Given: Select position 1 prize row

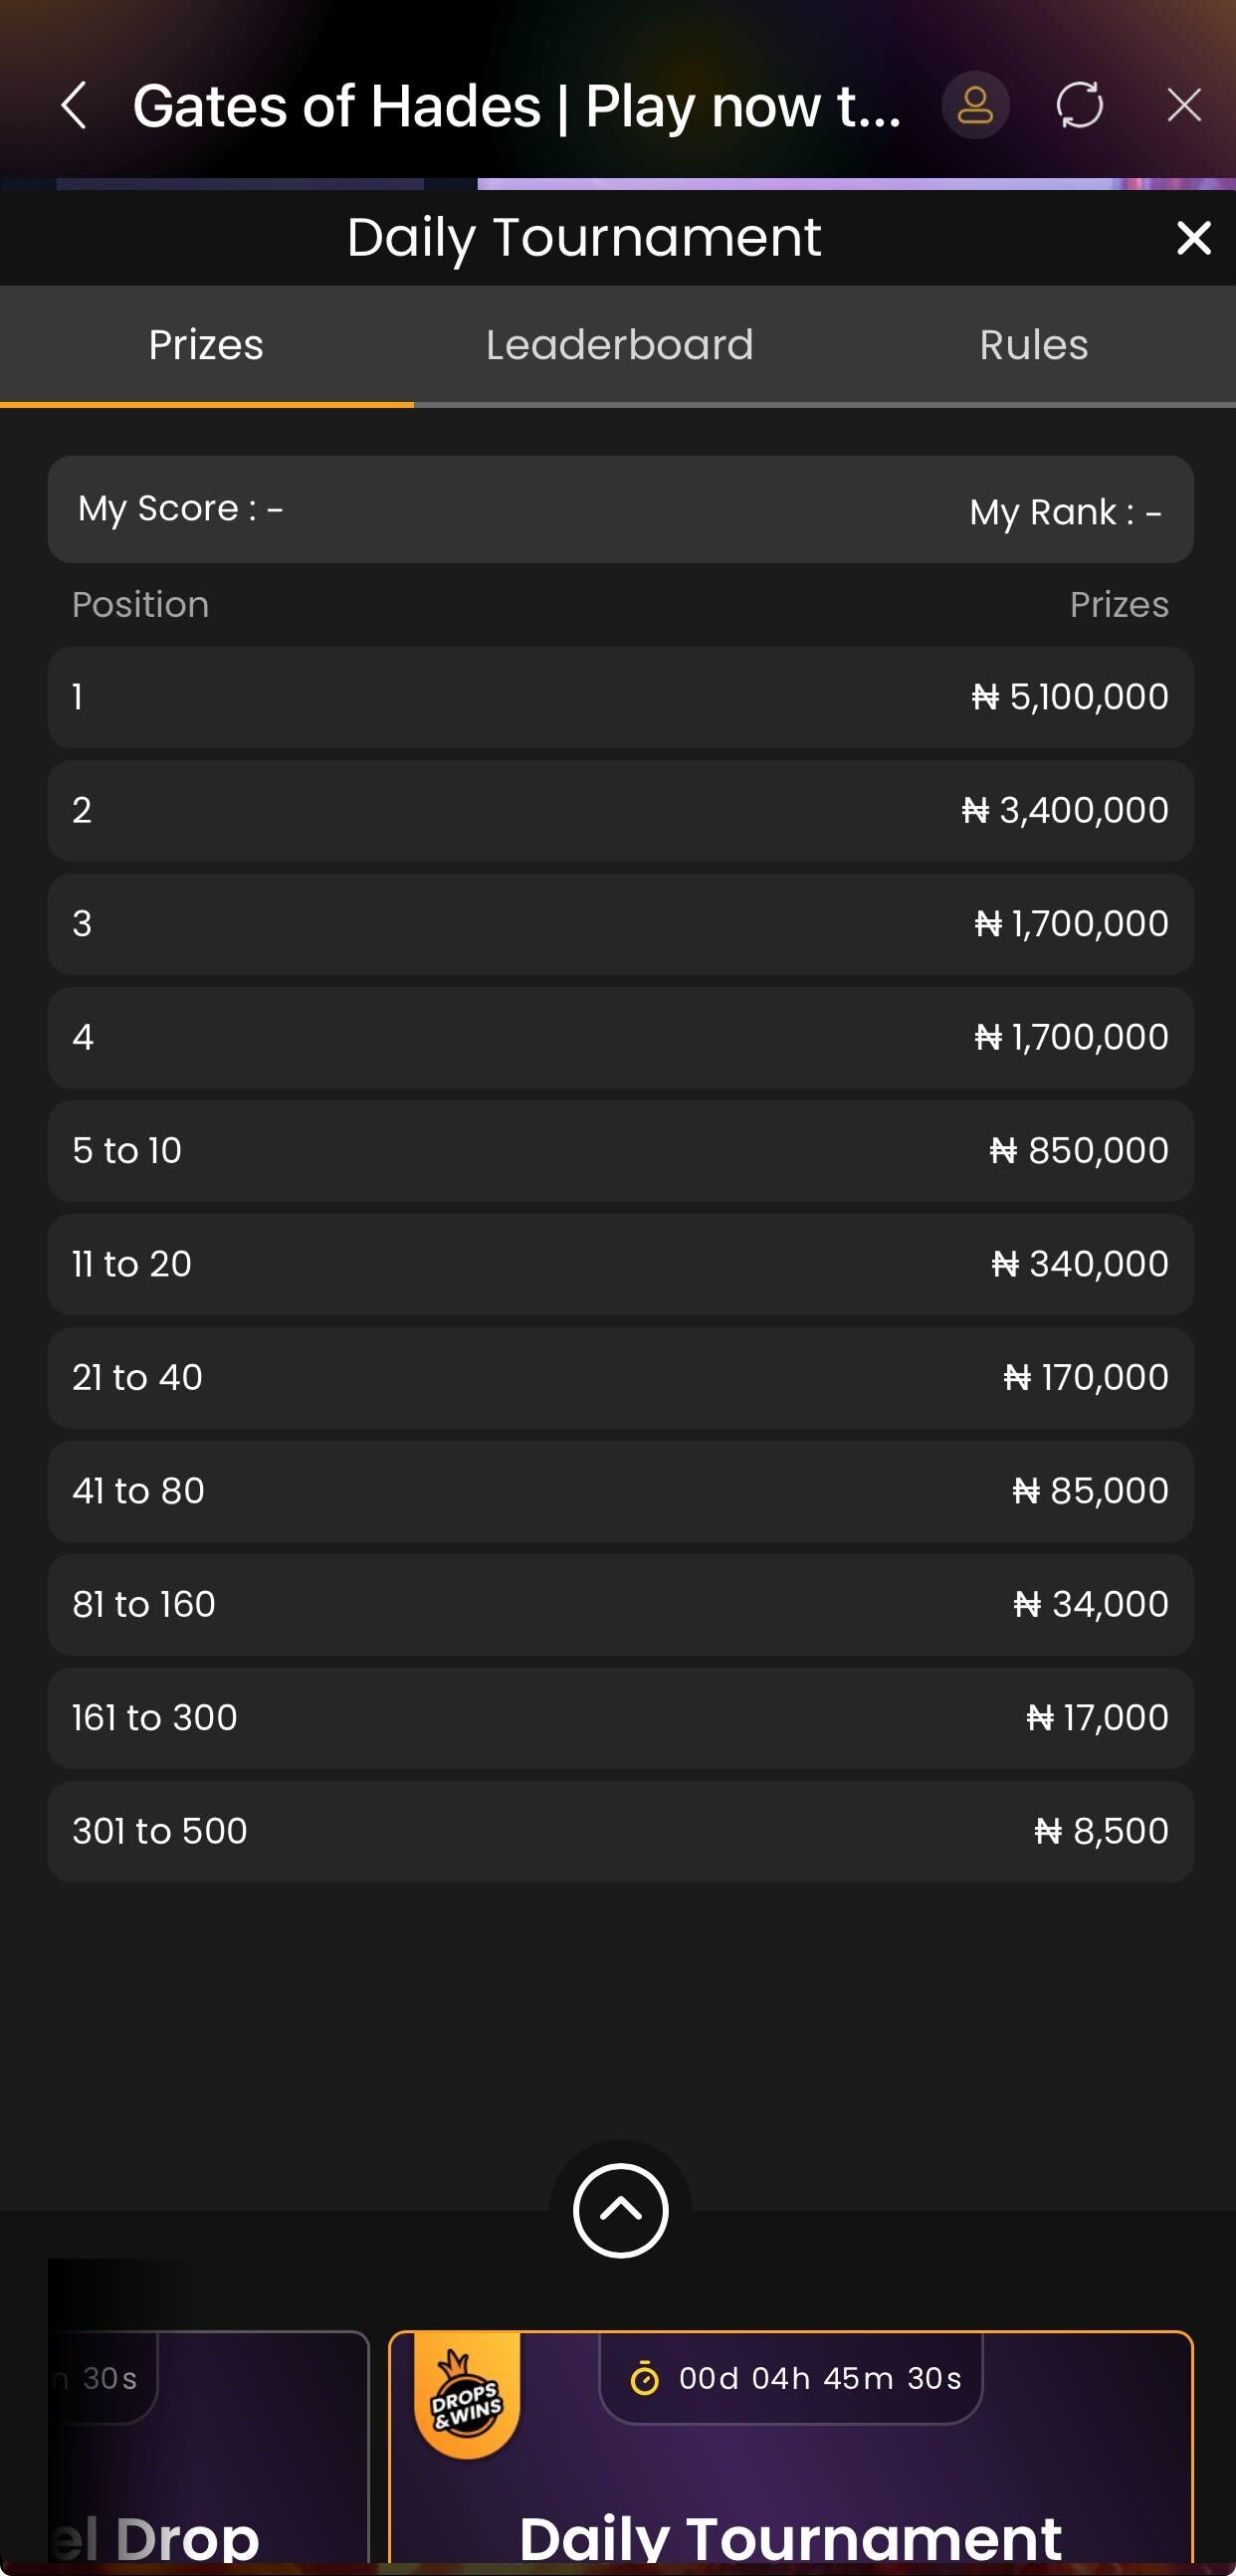Looking at the screenshot, I should coord(620,697).
